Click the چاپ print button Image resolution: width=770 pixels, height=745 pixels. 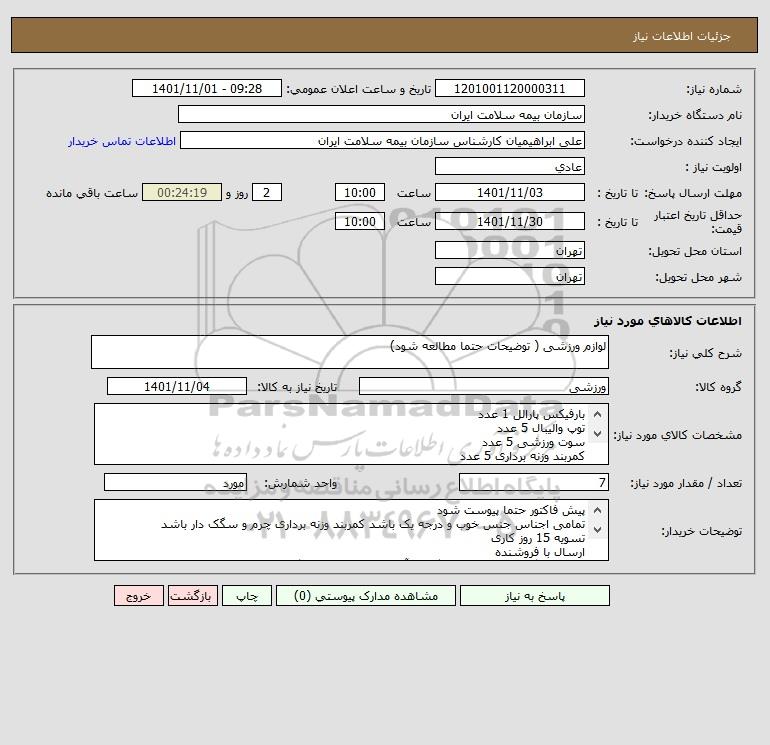pos(247,596)
